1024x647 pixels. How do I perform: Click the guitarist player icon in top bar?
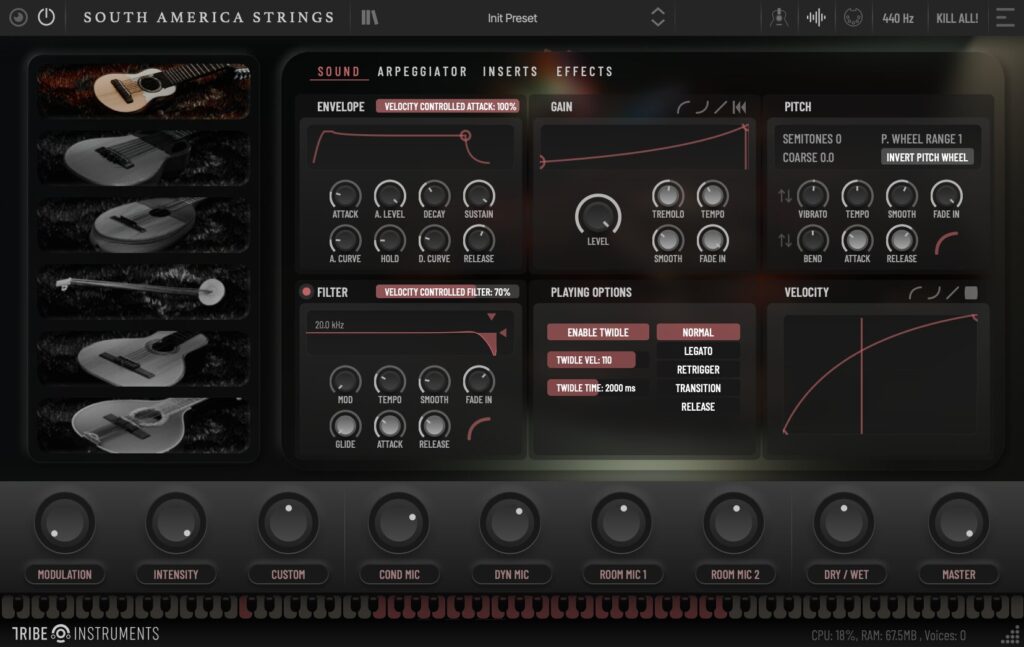778,18
